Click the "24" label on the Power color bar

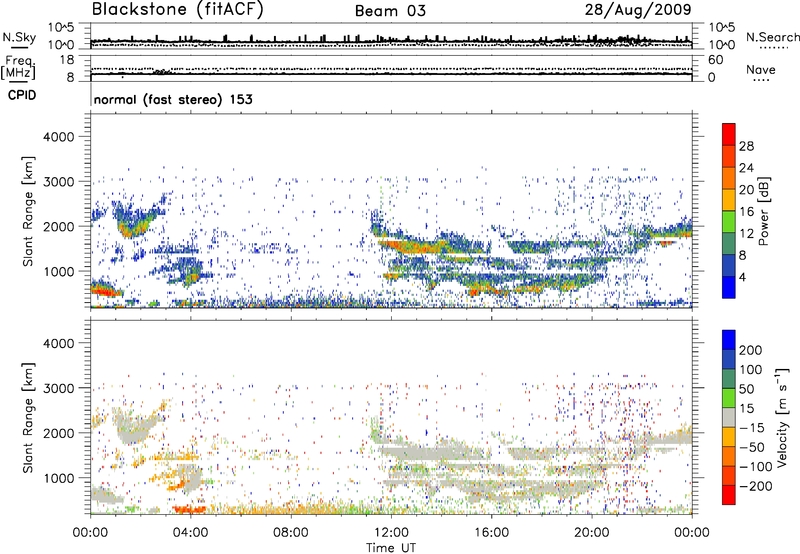746,168
